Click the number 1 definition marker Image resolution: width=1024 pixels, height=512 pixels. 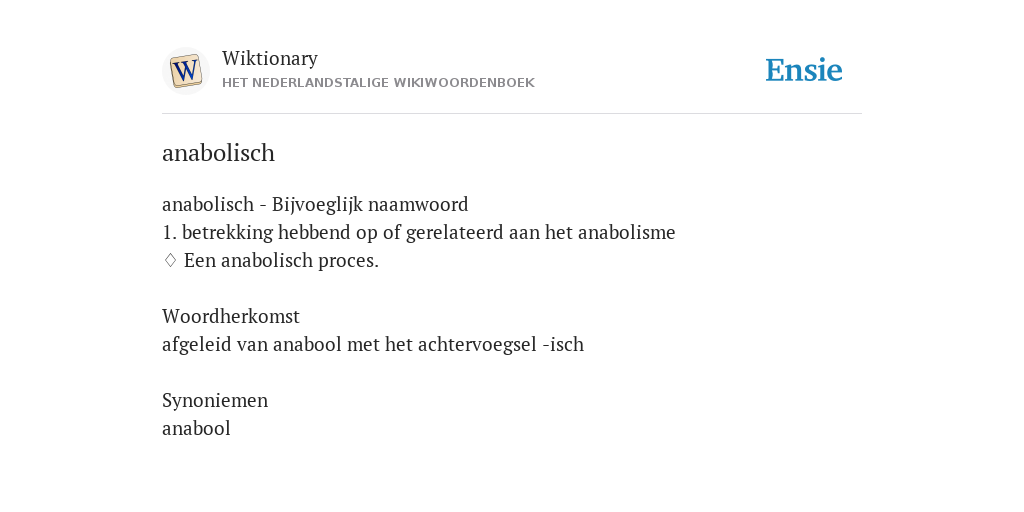169,232
